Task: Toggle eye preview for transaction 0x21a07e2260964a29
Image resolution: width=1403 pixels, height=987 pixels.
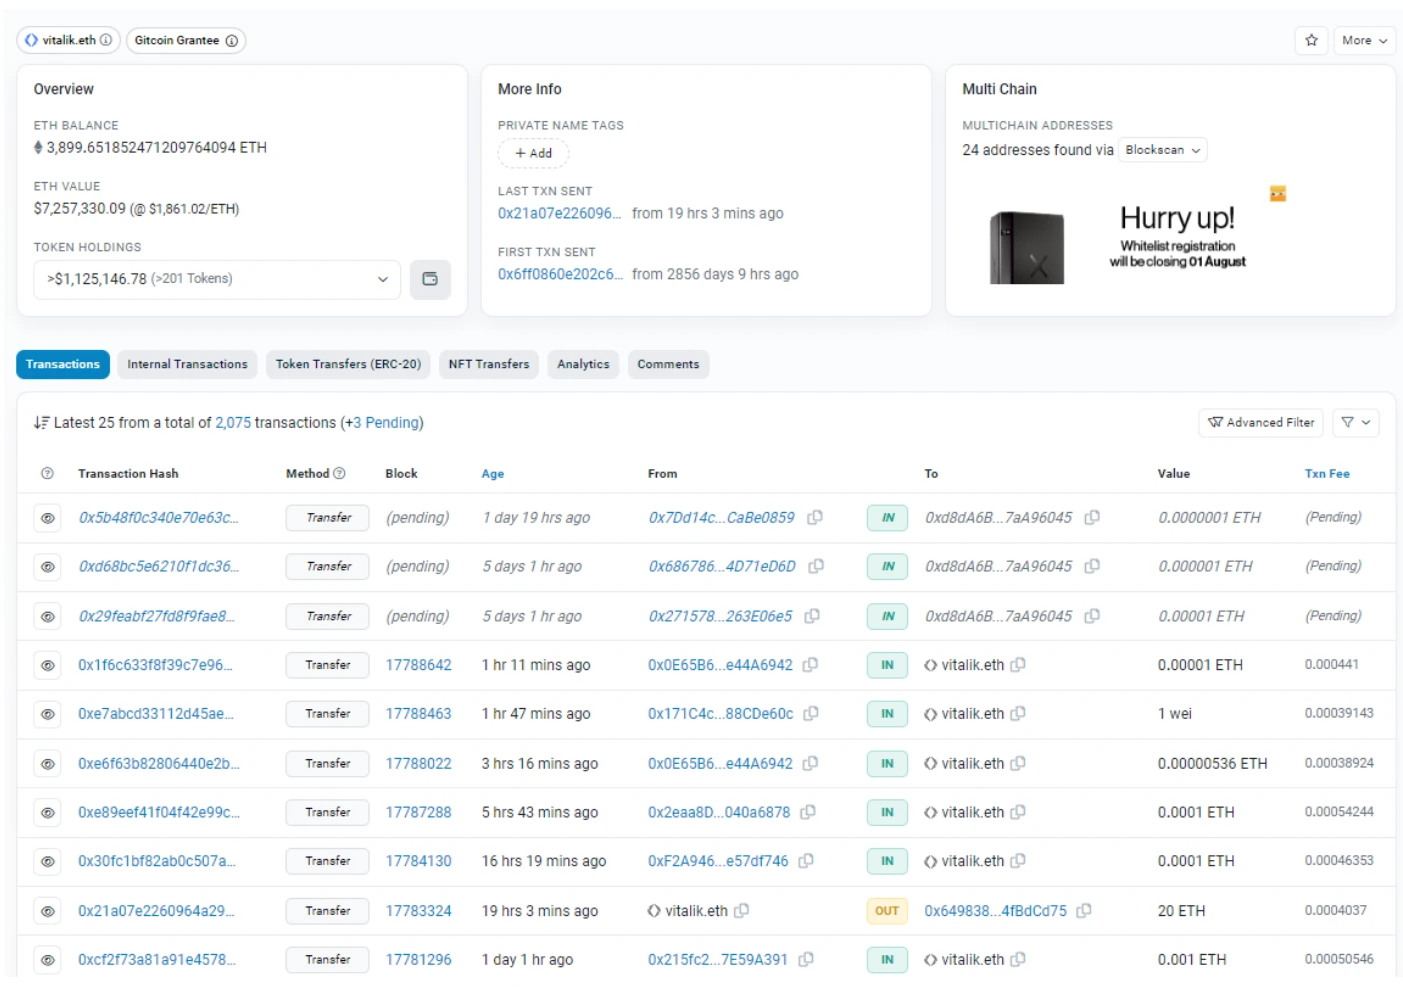Action: coord(47,911)
